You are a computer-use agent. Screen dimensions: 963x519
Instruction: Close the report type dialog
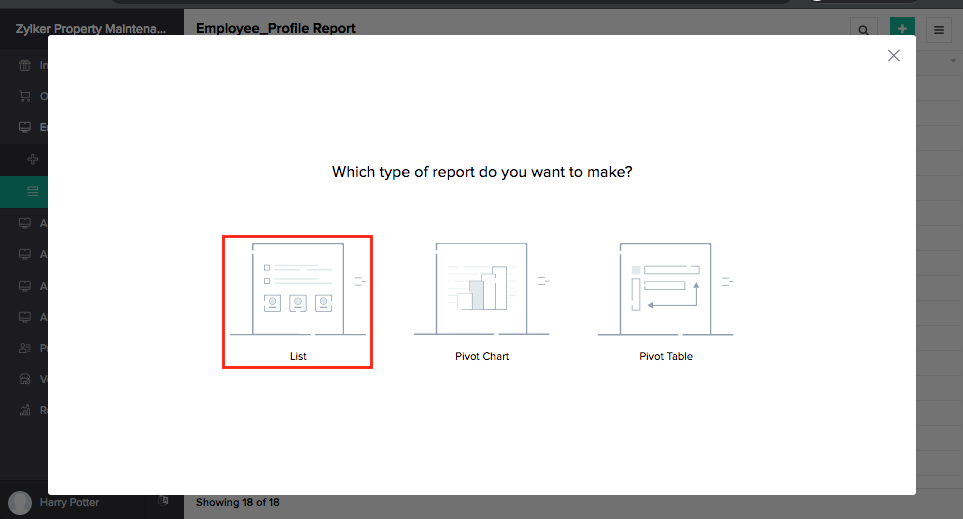pyautogui.click(x=894, y=56)
